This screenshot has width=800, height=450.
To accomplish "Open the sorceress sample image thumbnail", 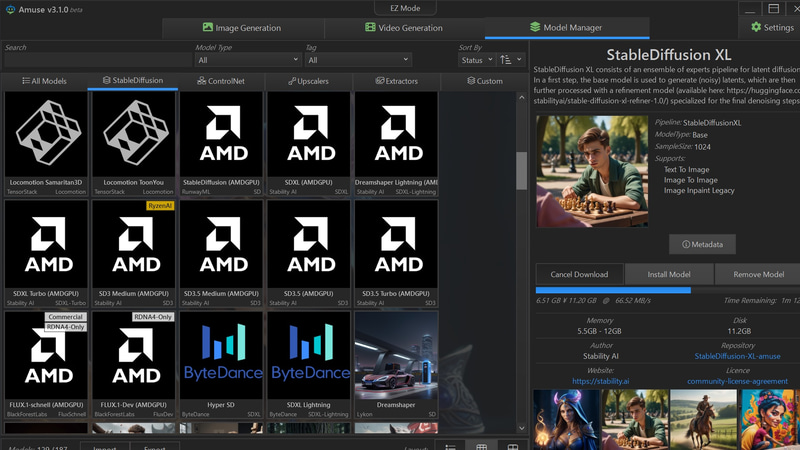I will coord(566,420).
